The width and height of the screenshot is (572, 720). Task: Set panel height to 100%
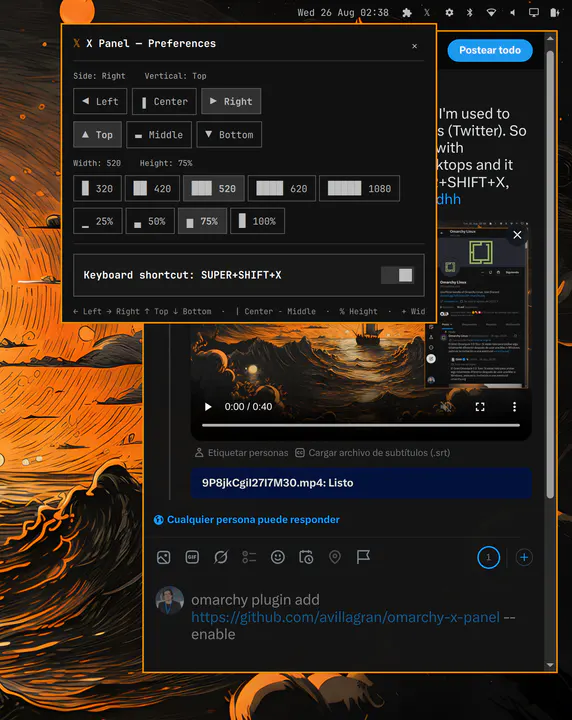tap(257, 221)
